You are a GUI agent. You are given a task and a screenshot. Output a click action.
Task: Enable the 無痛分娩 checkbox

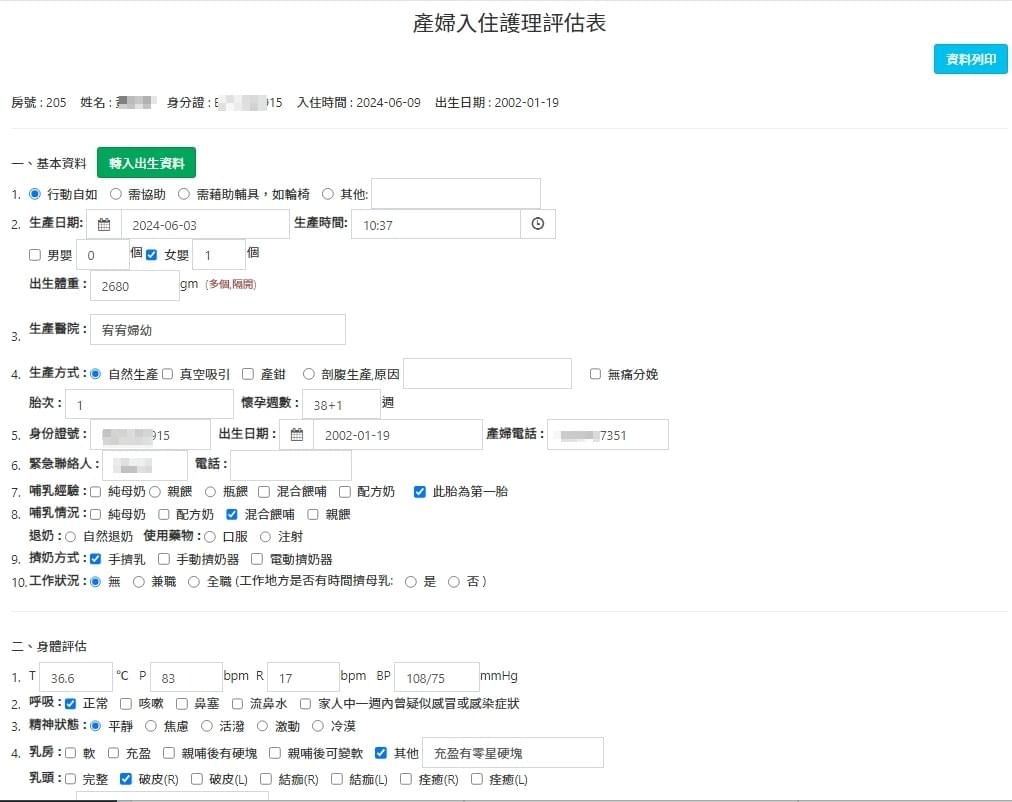596,374
